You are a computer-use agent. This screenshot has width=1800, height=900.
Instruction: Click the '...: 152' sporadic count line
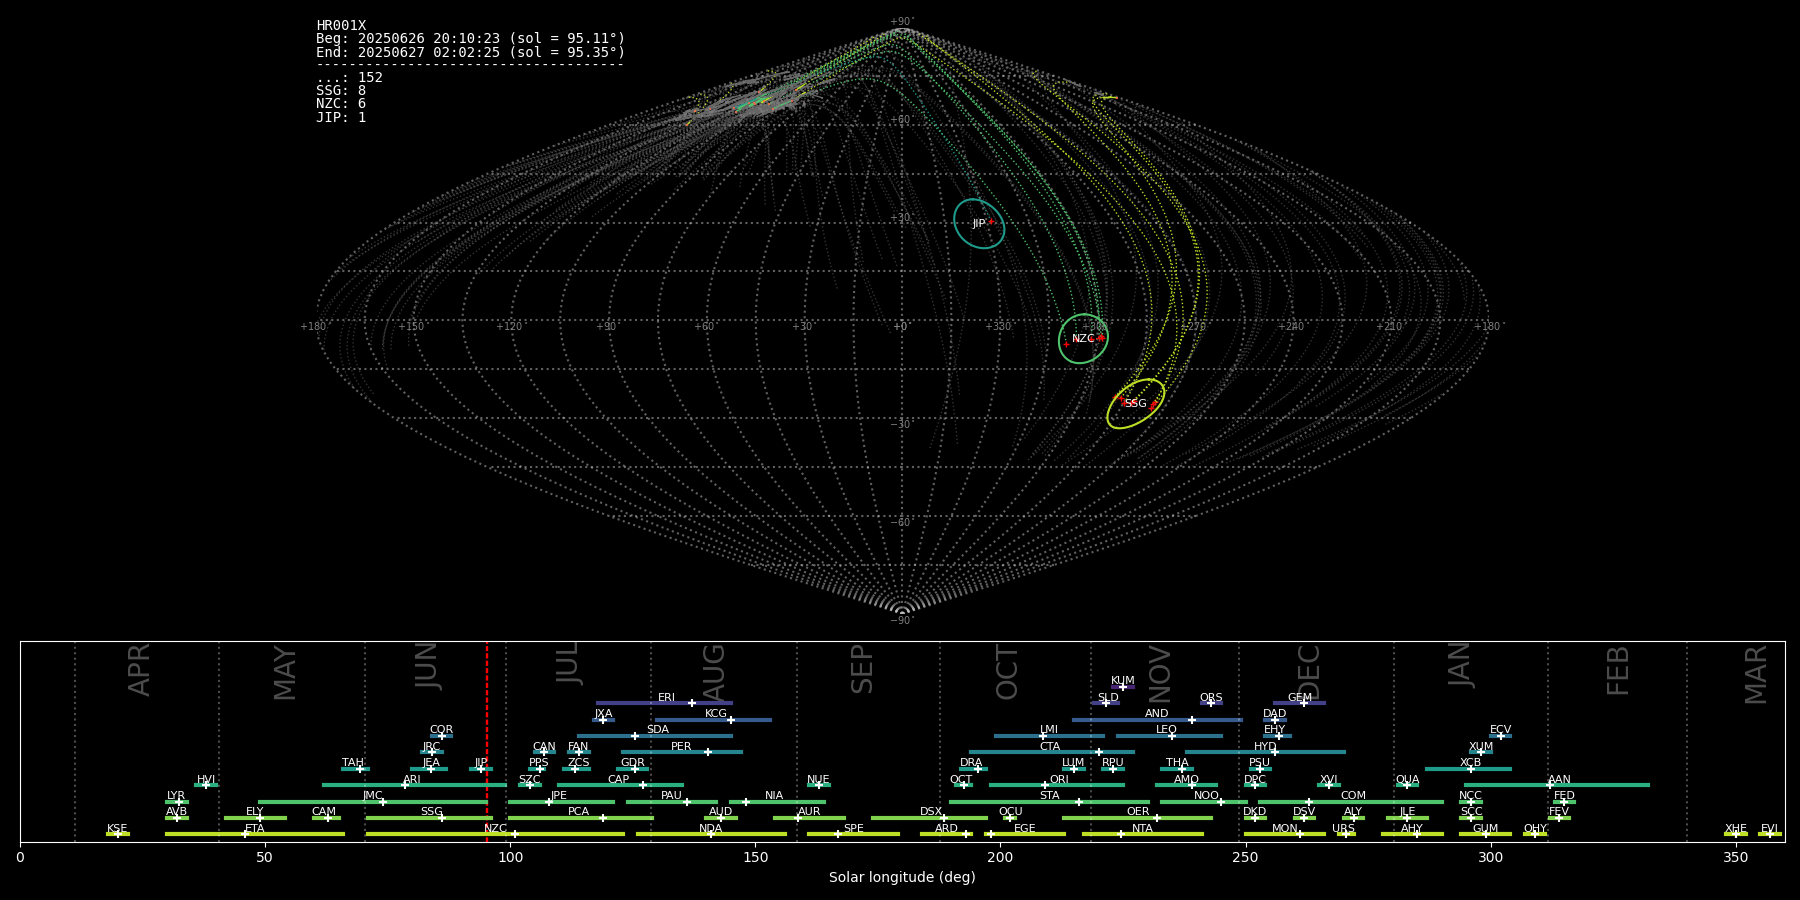[x=349, y=78]
